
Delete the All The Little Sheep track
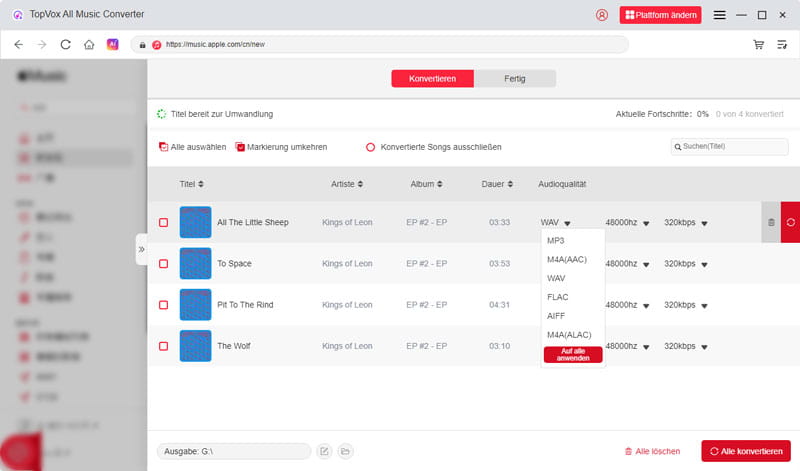771,222
